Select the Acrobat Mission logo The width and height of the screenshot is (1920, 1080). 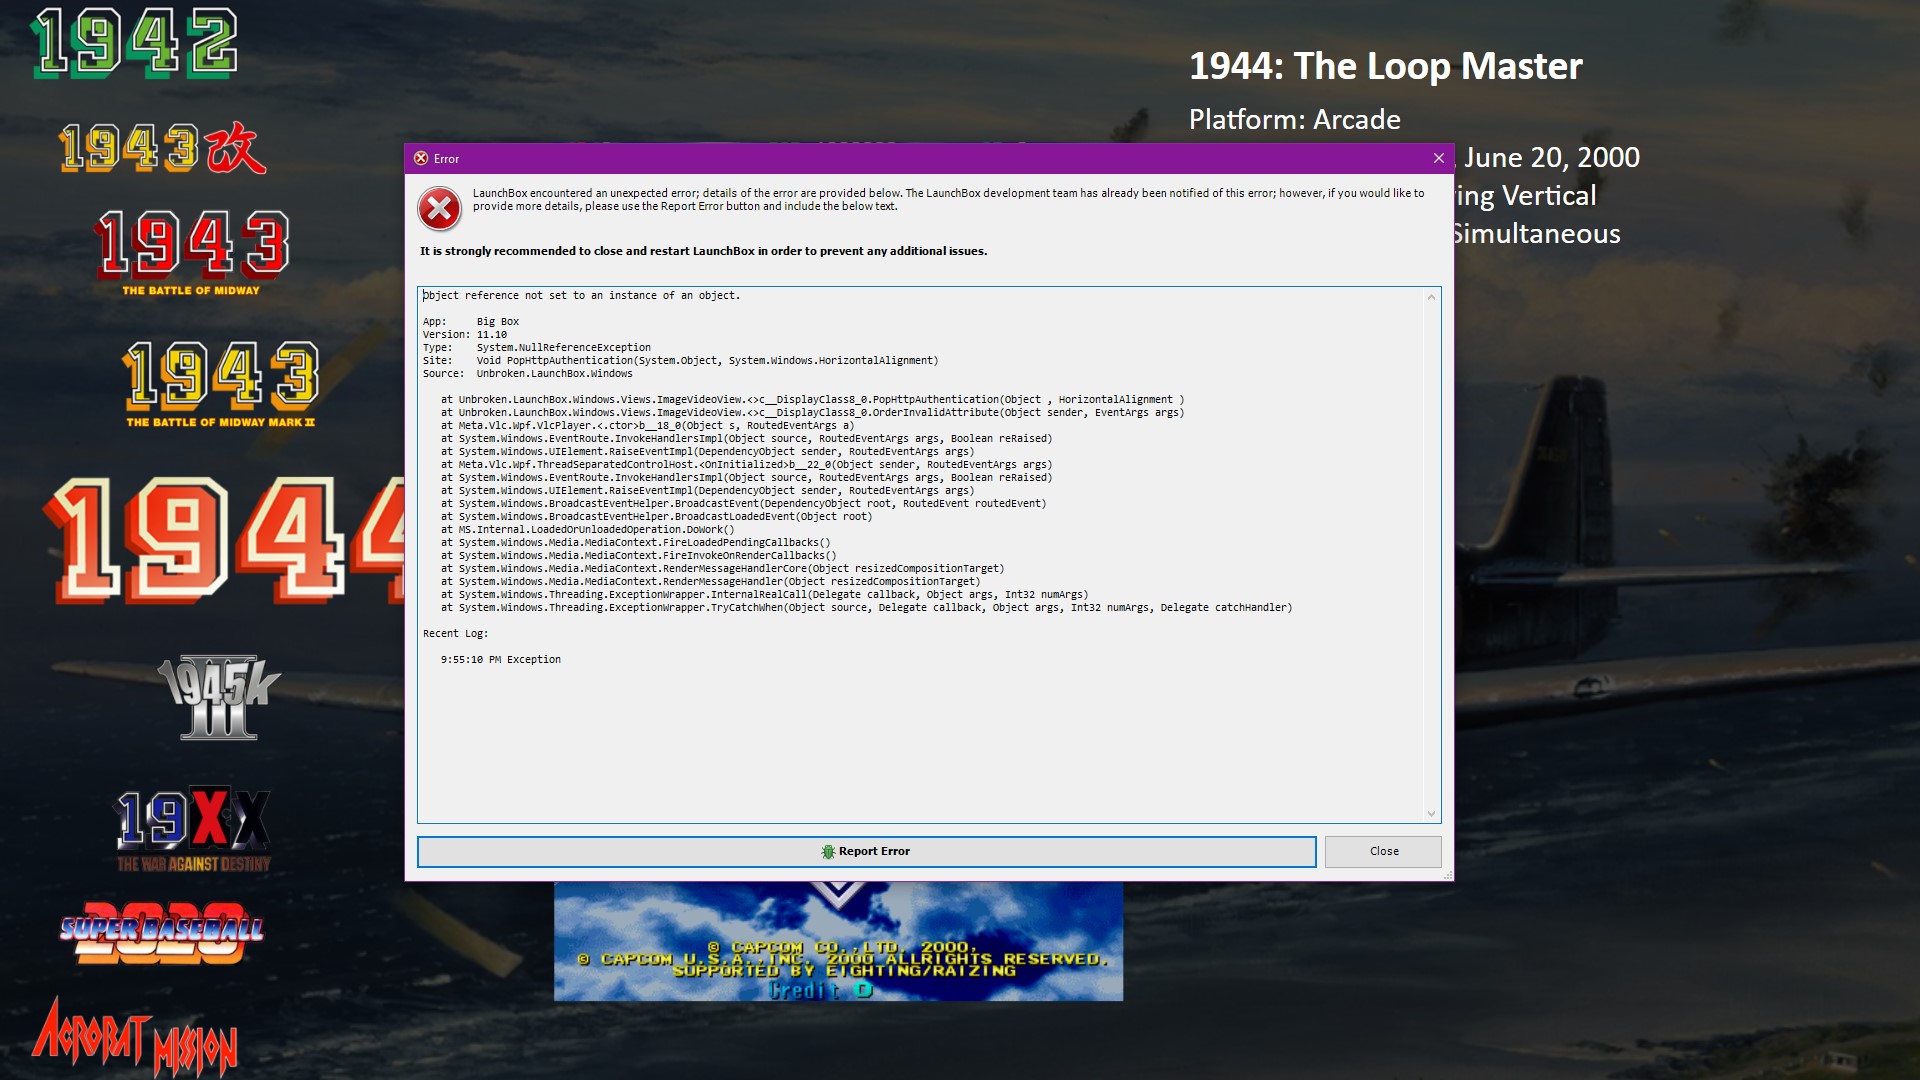point(135,1038)
